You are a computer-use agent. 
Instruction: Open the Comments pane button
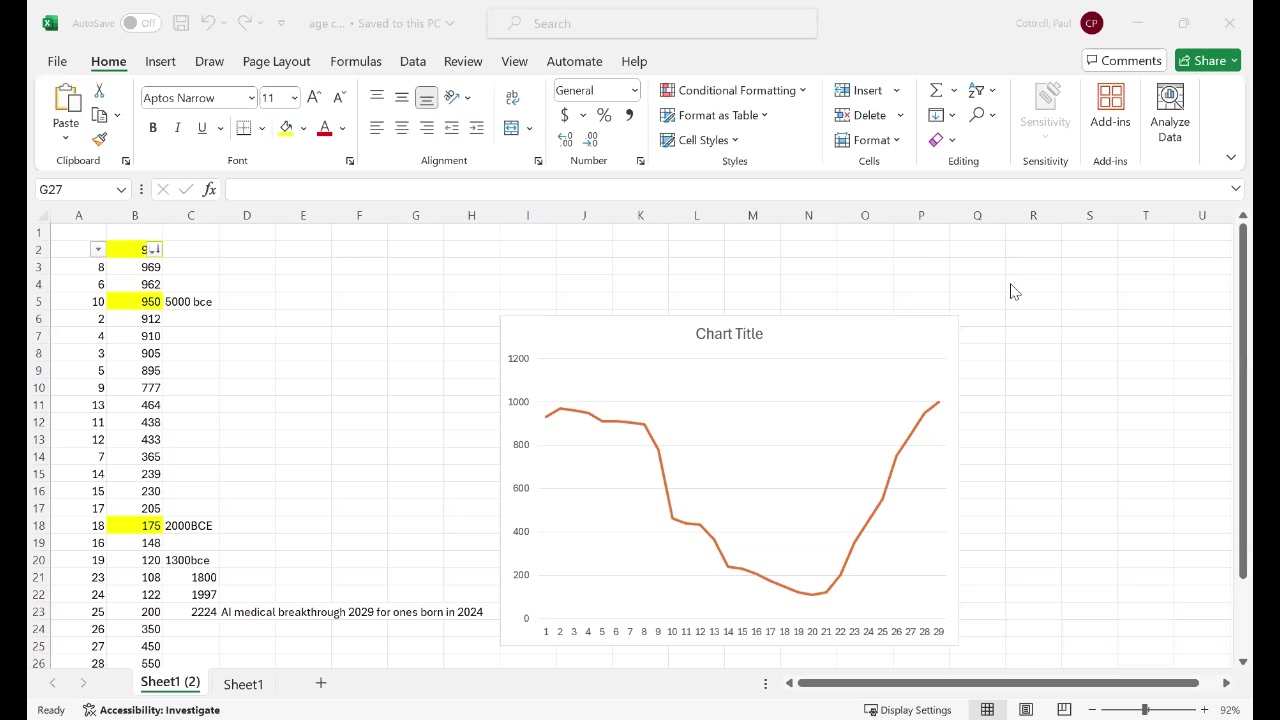(x=1124, y=61)
